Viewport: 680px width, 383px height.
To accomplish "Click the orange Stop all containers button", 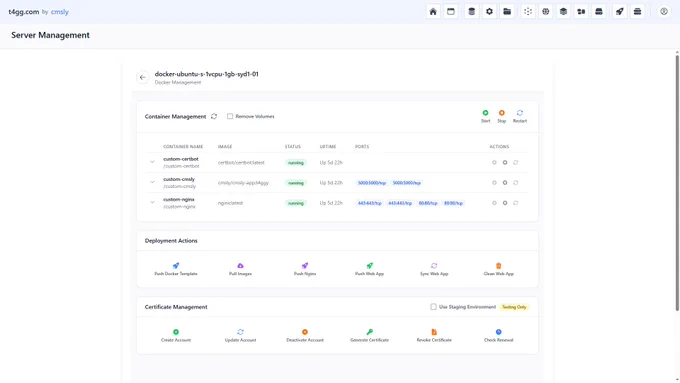I will 501,116.
